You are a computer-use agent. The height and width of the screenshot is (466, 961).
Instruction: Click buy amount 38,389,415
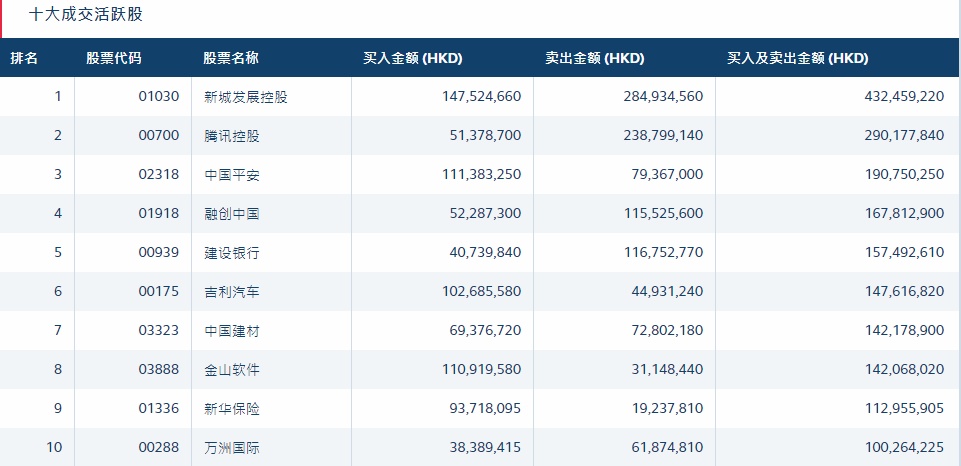click(485, 447)
